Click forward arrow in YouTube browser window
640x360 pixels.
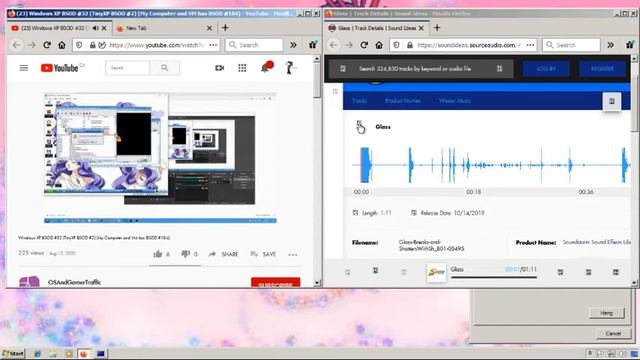click(32, 45)
